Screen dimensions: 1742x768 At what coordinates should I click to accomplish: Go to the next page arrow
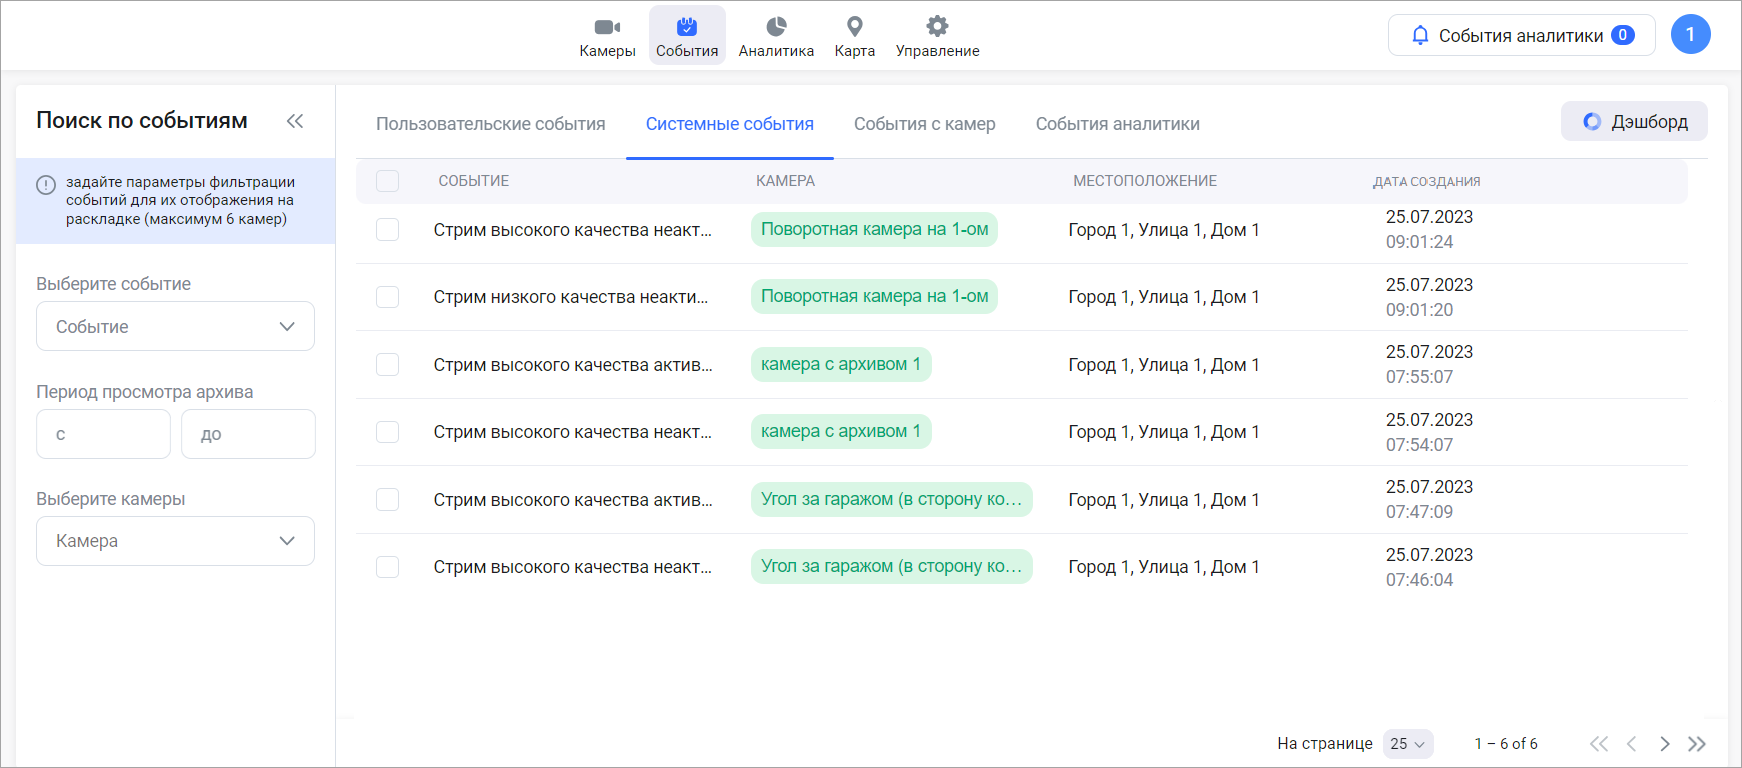click(1665, 744)
